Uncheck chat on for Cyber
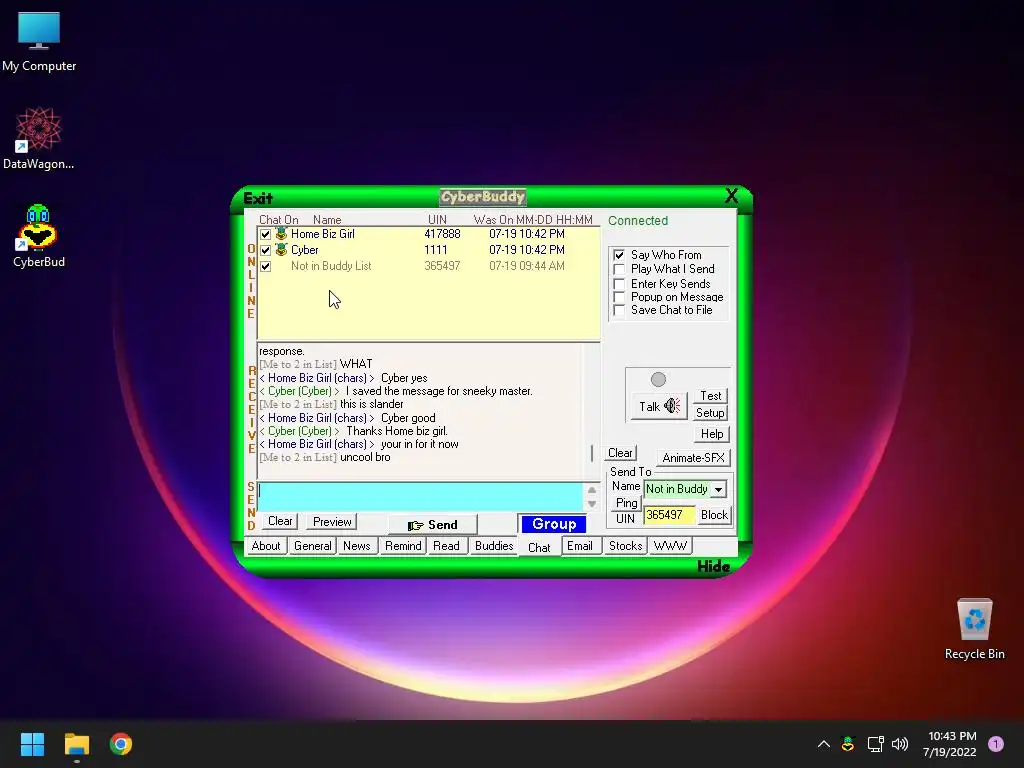This screenshot has height=768, width=1024. [x=265, y=250]
